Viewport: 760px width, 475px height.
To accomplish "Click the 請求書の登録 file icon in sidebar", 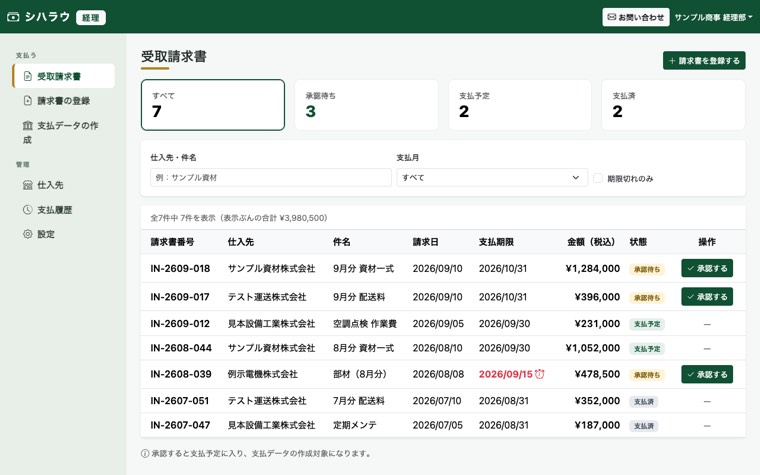I will pyautogui.click(x=28, y=100).
